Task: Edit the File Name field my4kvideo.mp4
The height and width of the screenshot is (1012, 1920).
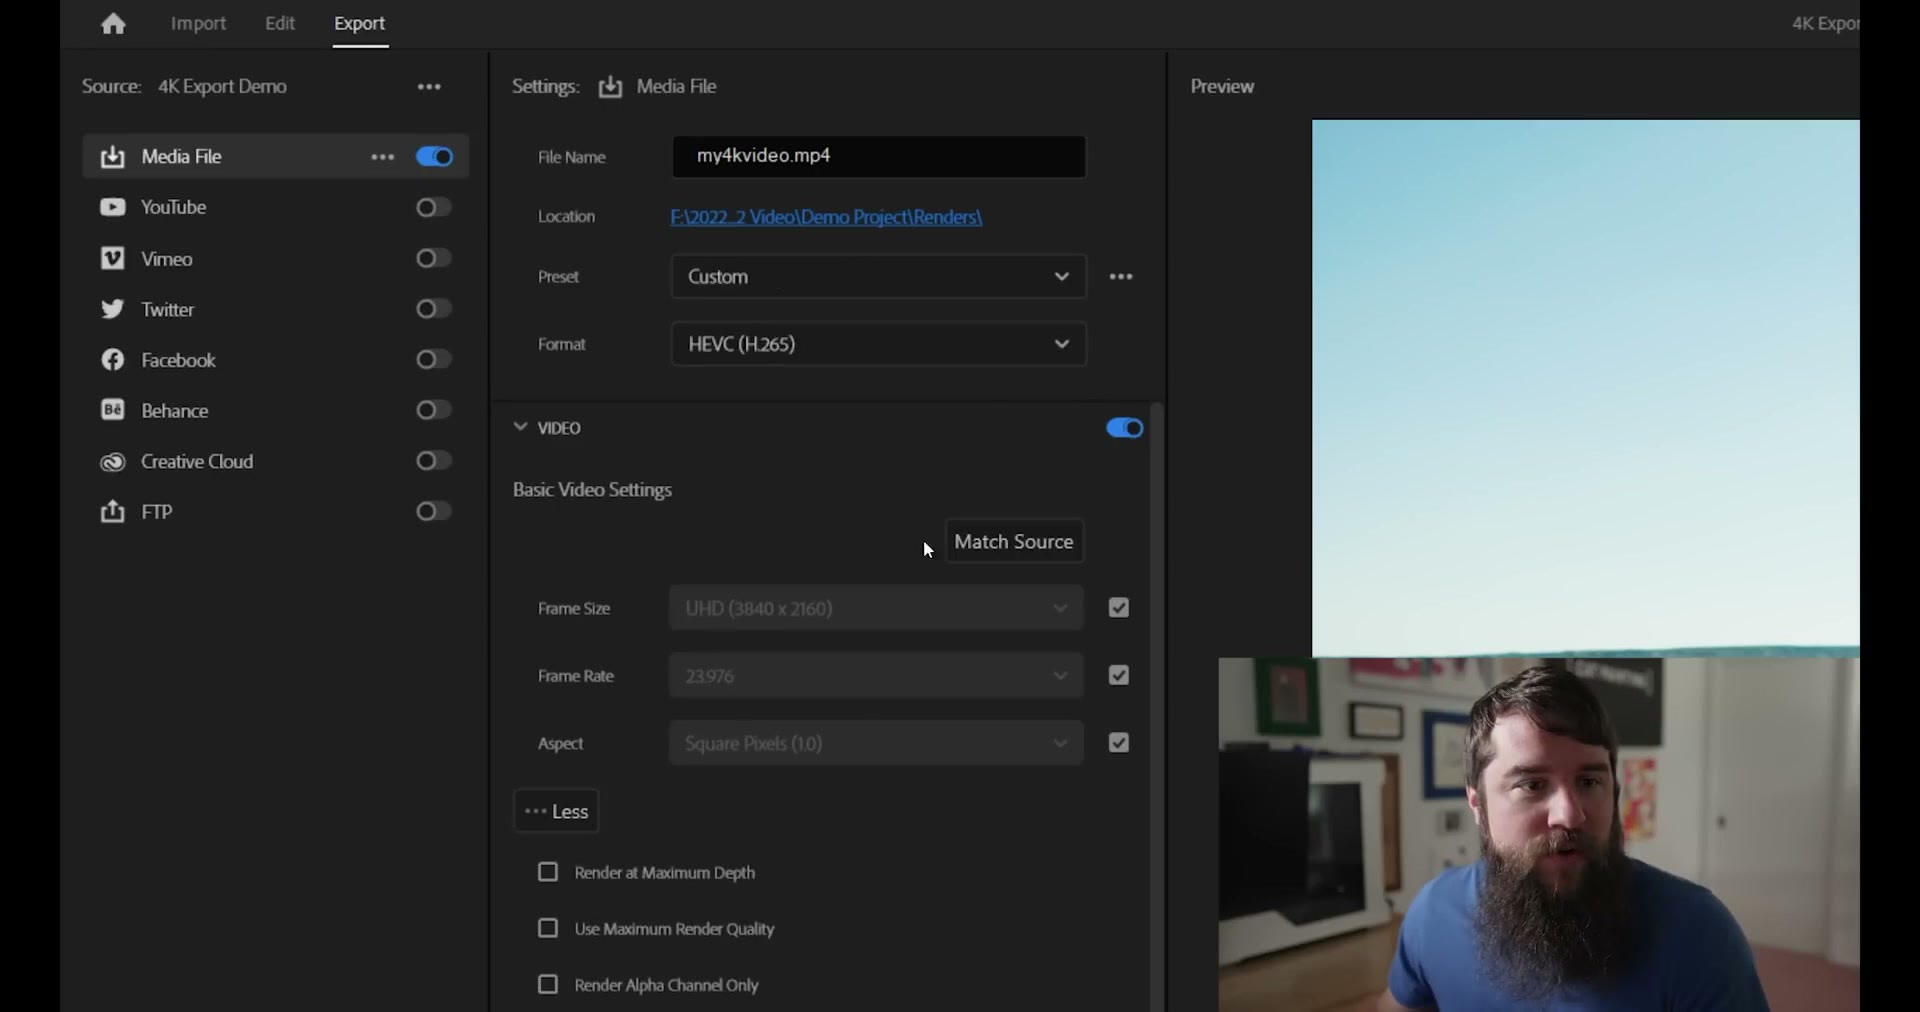Action: coord(879,156)
